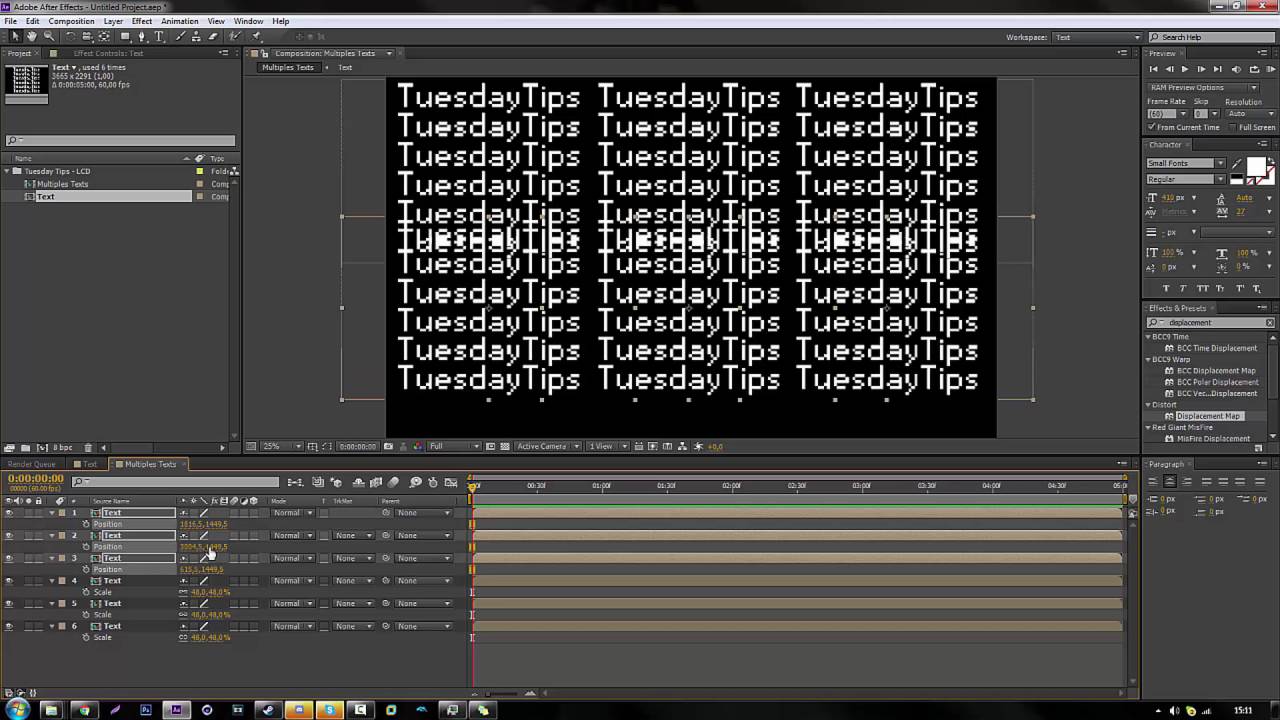Enable Superscript text style
The width and height of the screenshot is (1280, 720).
coord(1240,288)
